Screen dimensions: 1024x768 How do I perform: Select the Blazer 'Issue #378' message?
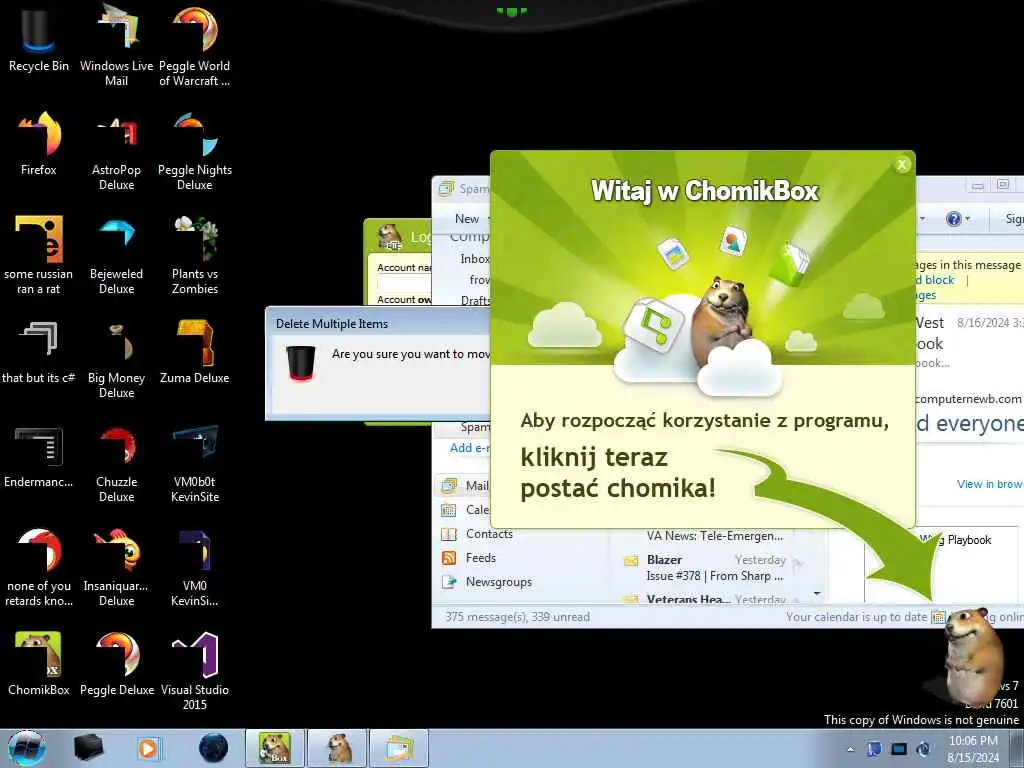(714, 568)
